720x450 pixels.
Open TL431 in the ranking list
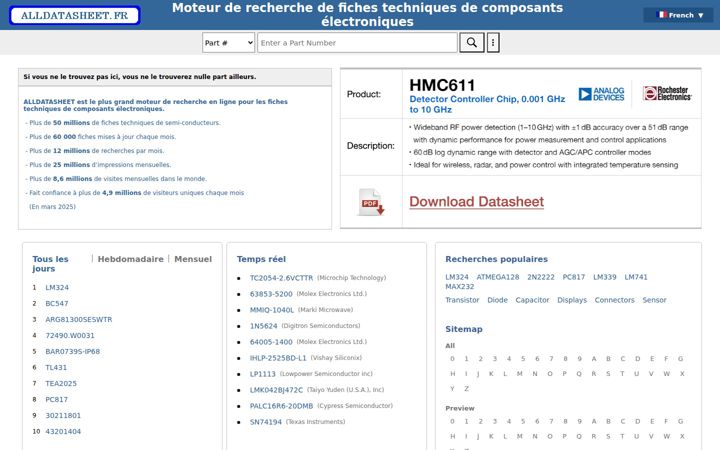point(56,368)
